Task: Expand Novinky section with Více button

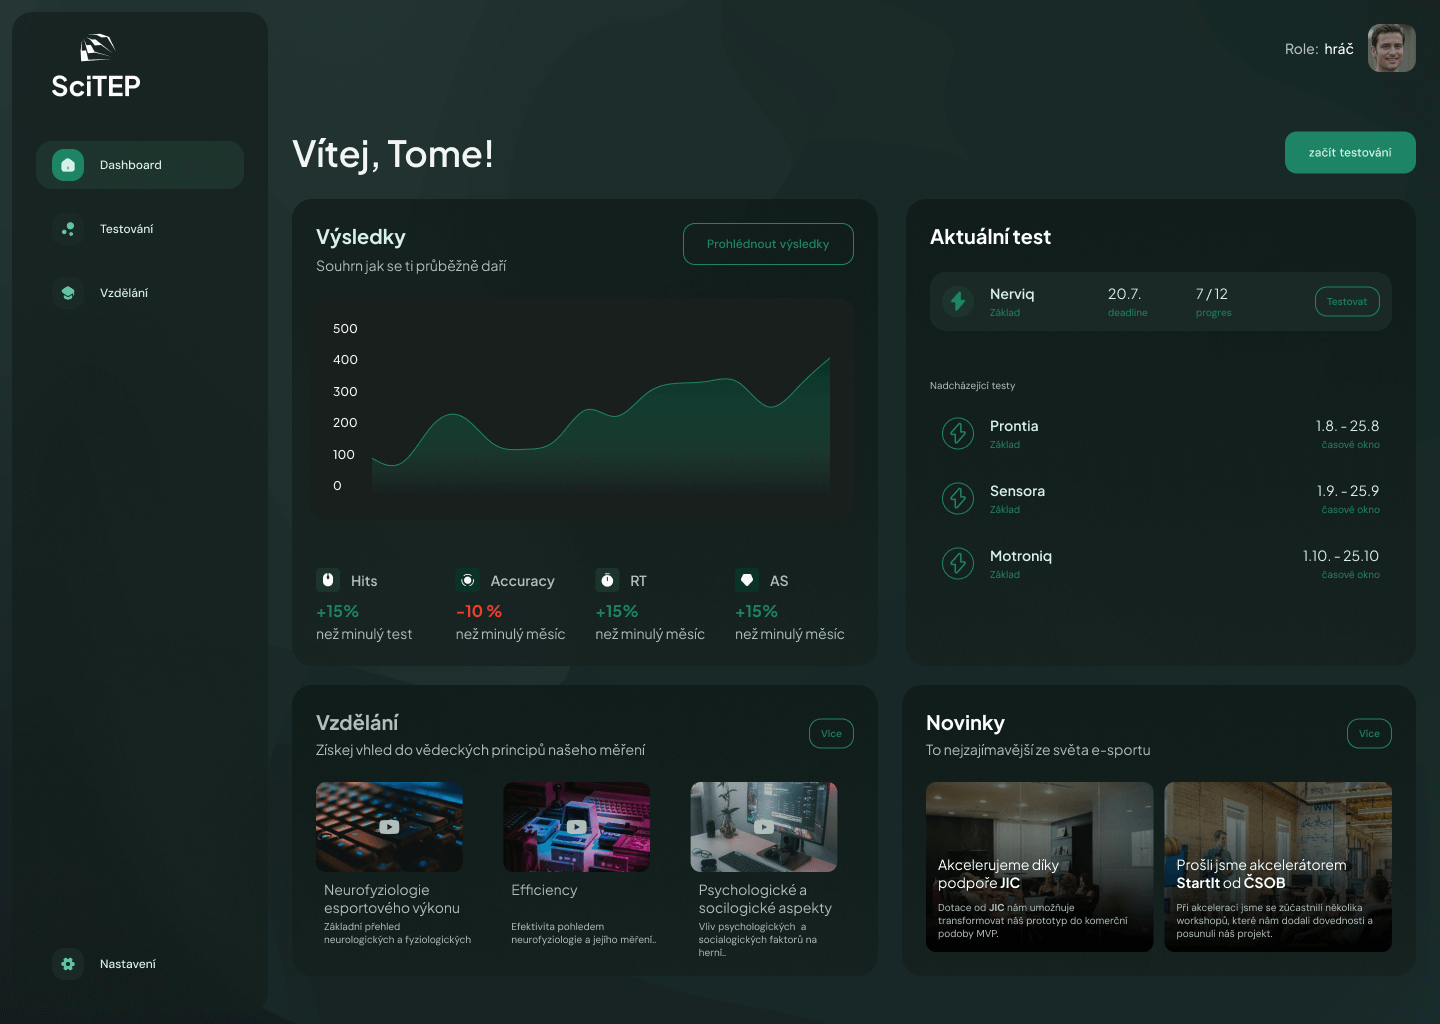Action: tap(1369, 734)
